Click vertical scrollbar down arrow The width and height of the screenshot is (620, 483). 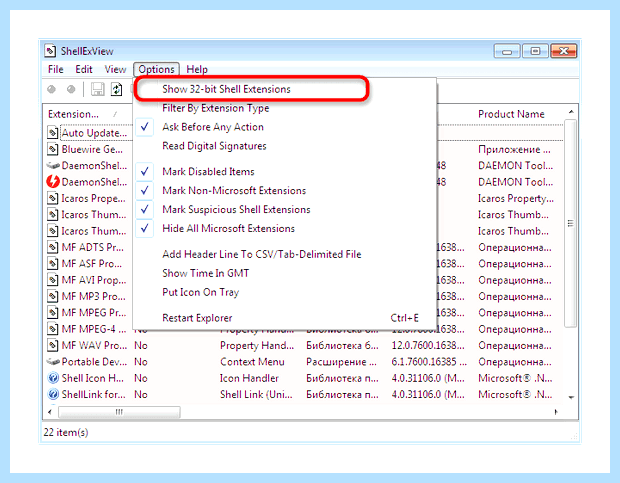click(x=571, y=397)
